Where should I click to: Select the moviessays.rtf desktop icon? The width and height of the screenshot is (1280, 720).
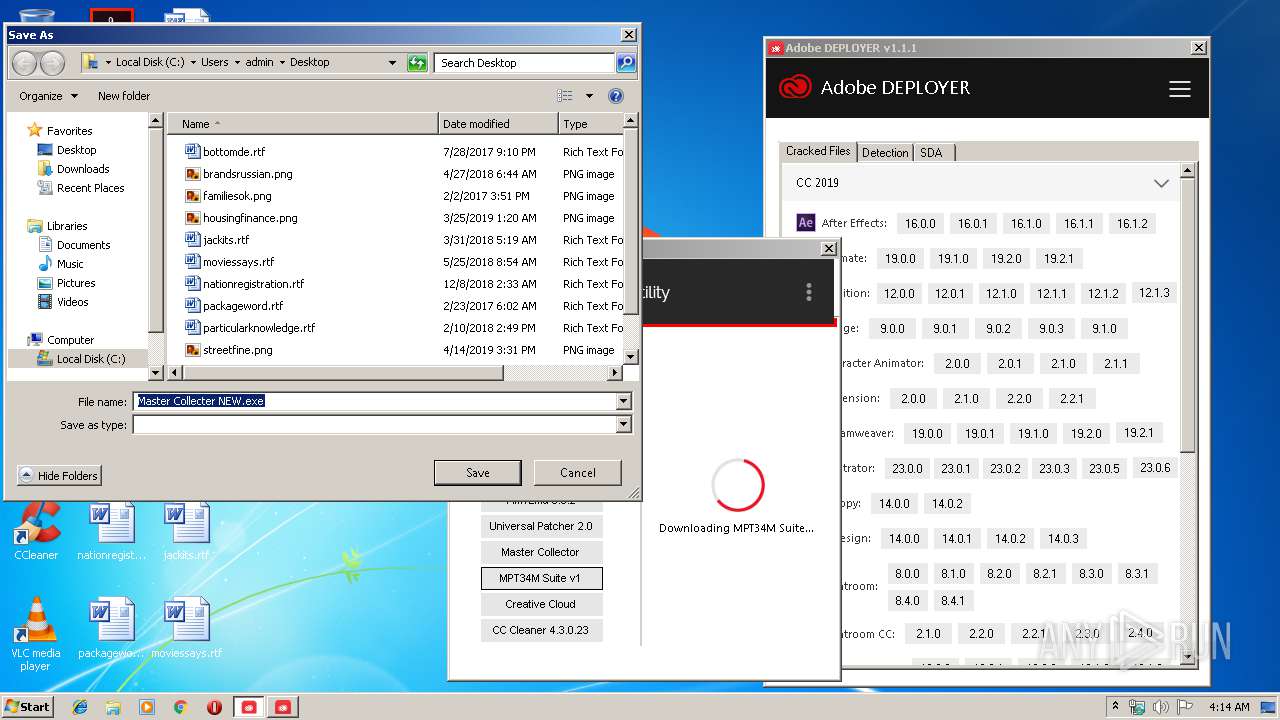click(x=187, y=629)
